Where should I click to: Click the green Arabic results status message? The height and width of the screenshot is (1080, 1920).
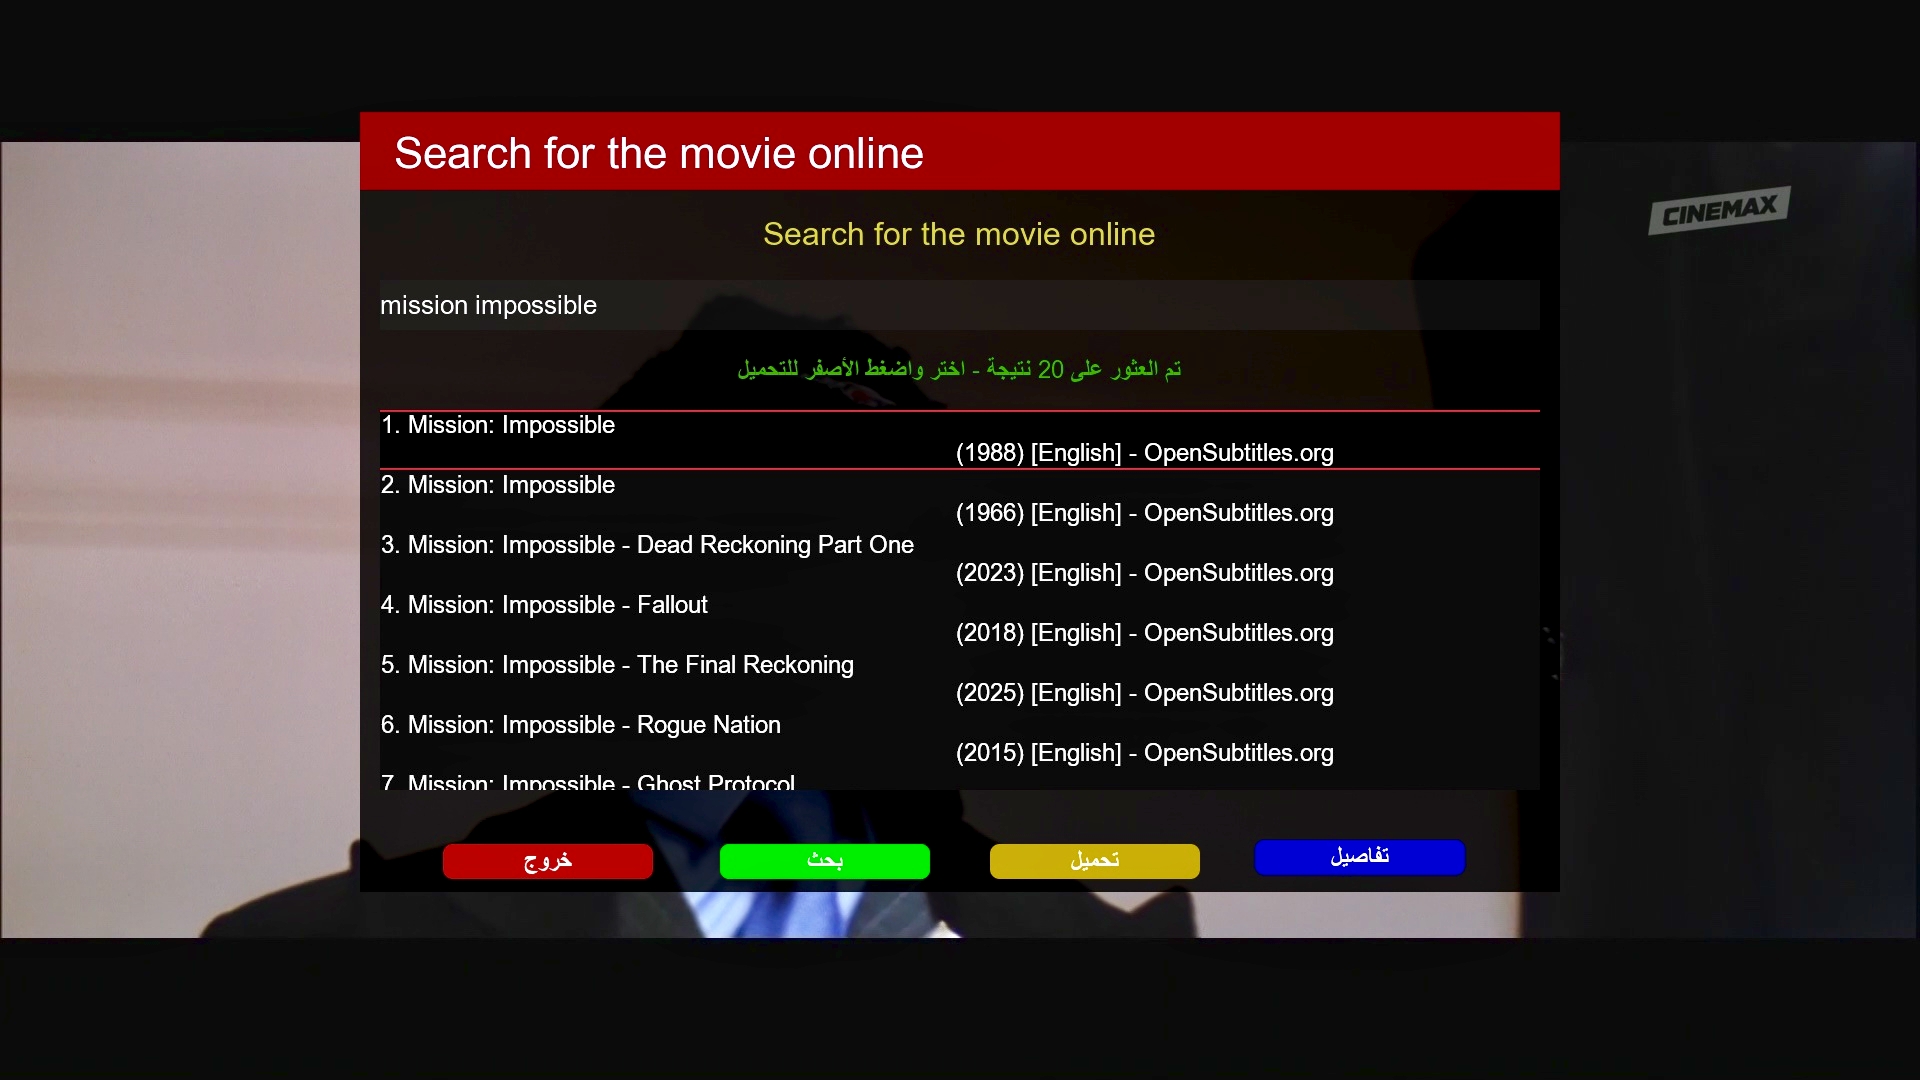click(x=958, y=369)
